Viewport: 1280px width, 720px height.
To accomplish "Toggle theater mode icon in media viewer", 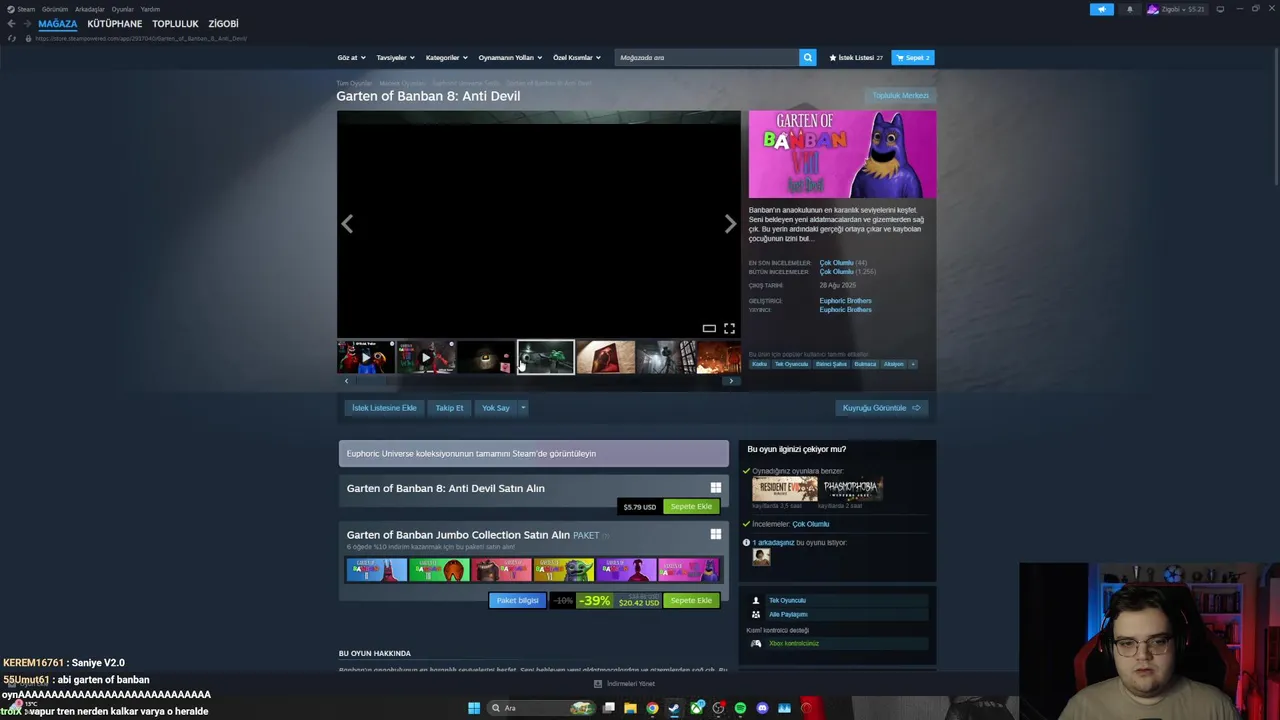I will [709, 328].
